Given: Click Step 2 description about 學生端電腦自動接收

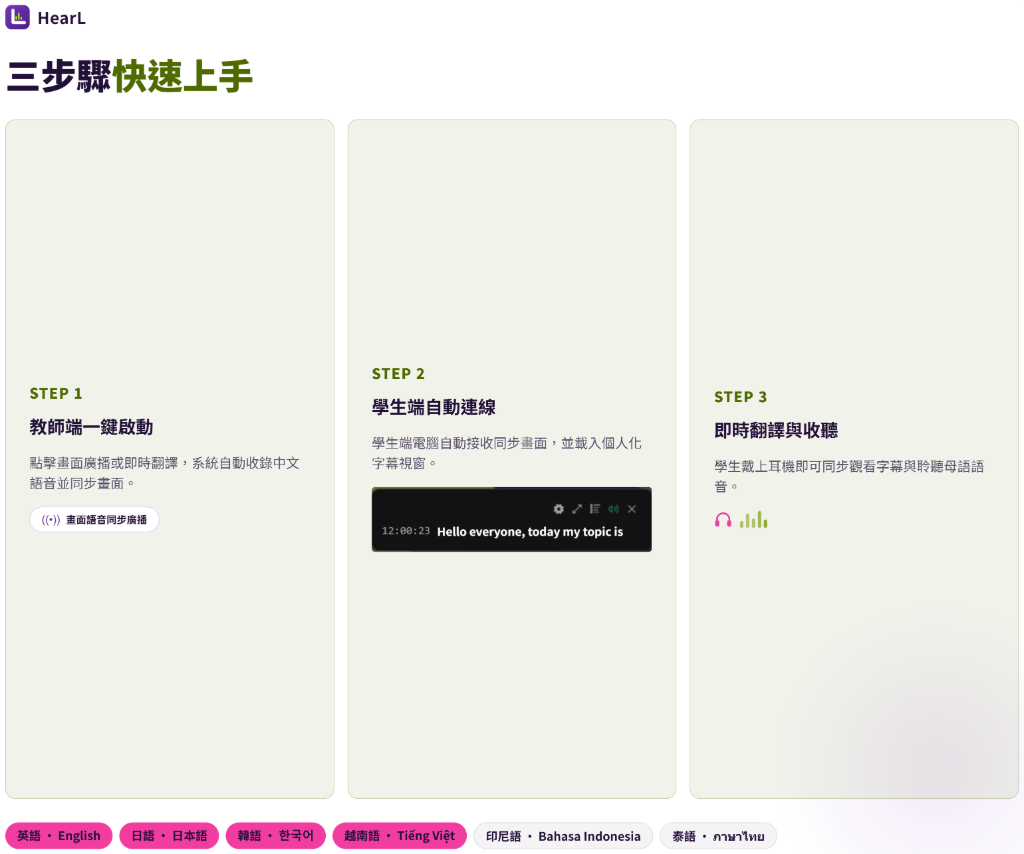Looking at the screenshot, I should 507,453.
